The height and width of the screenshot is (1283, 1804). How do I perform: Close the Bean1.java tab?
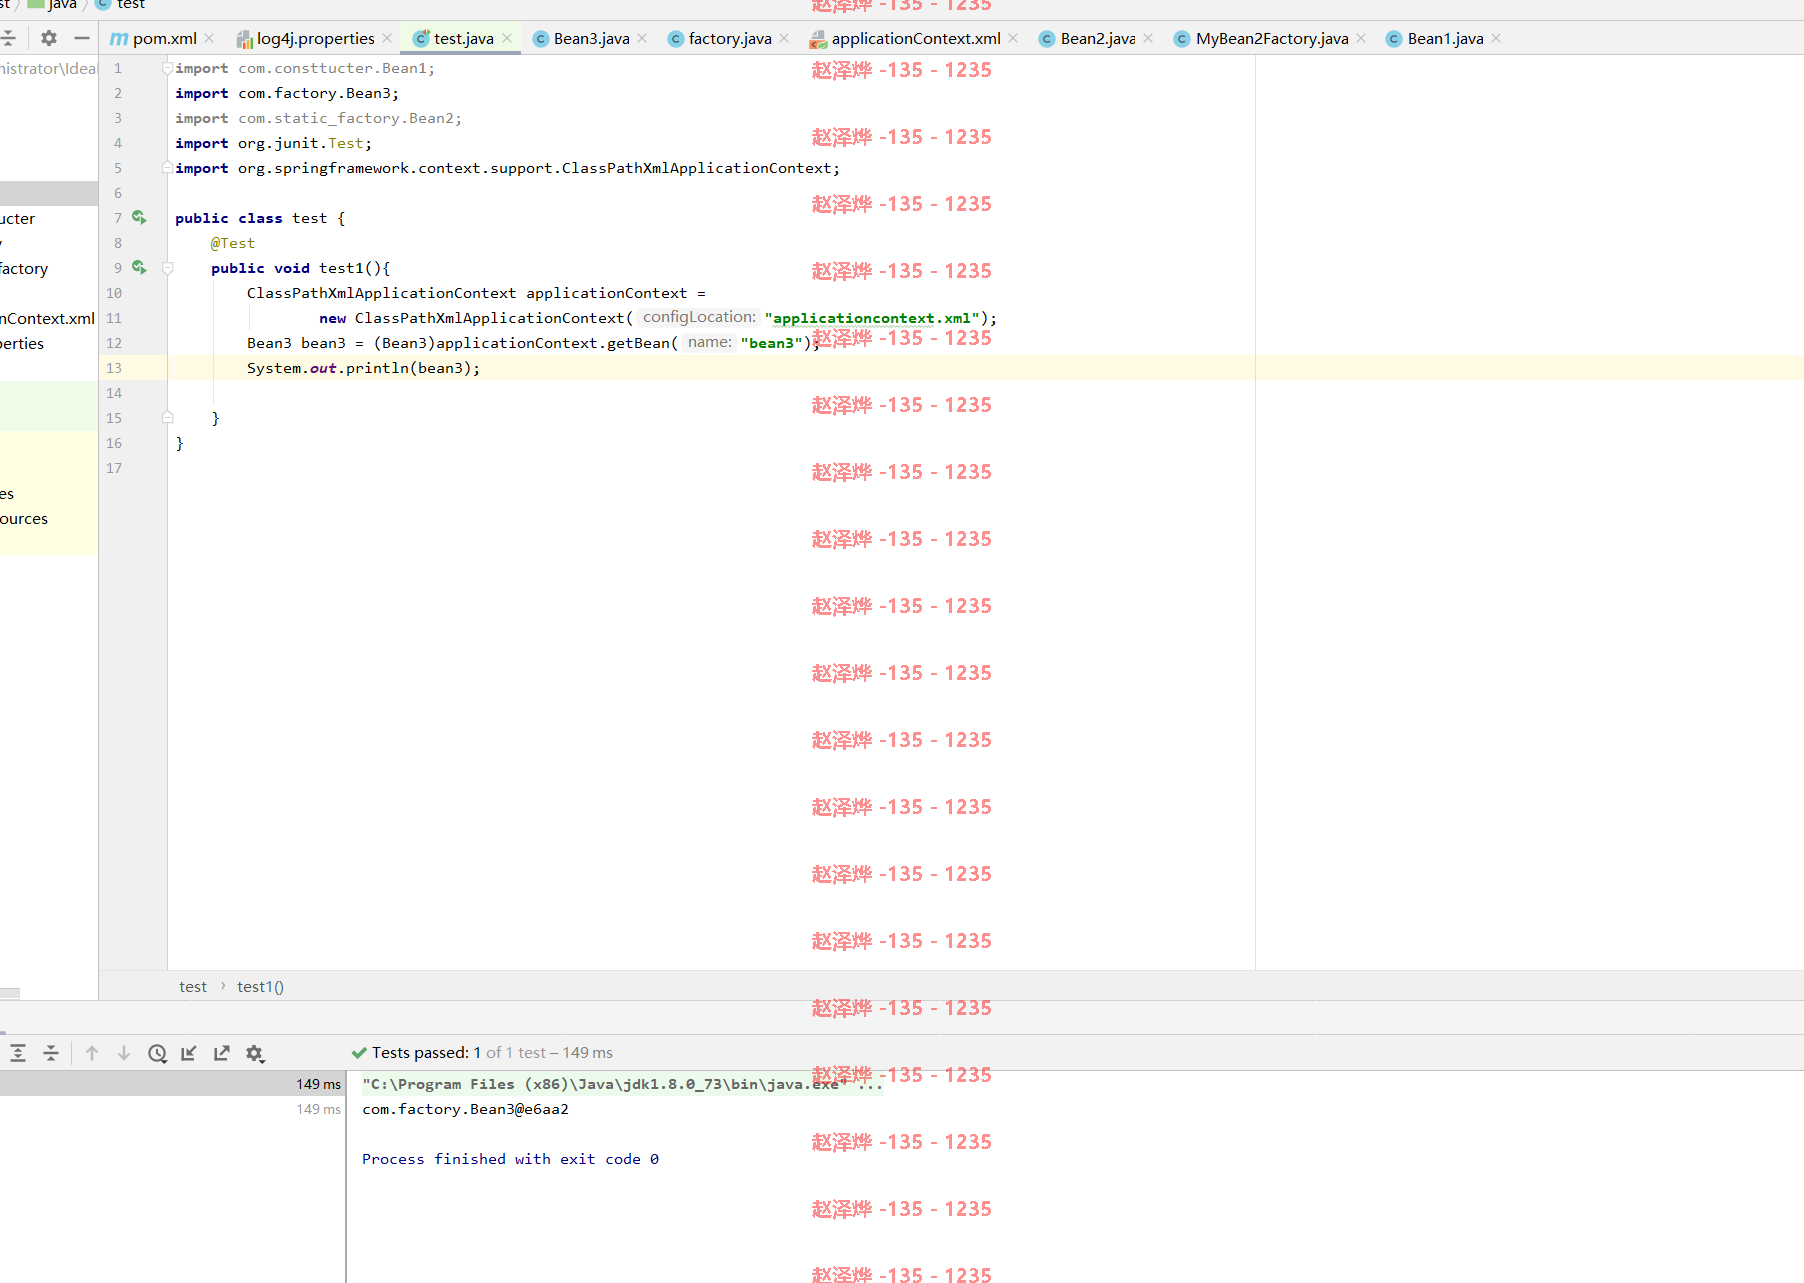(x=1496, y=38)
